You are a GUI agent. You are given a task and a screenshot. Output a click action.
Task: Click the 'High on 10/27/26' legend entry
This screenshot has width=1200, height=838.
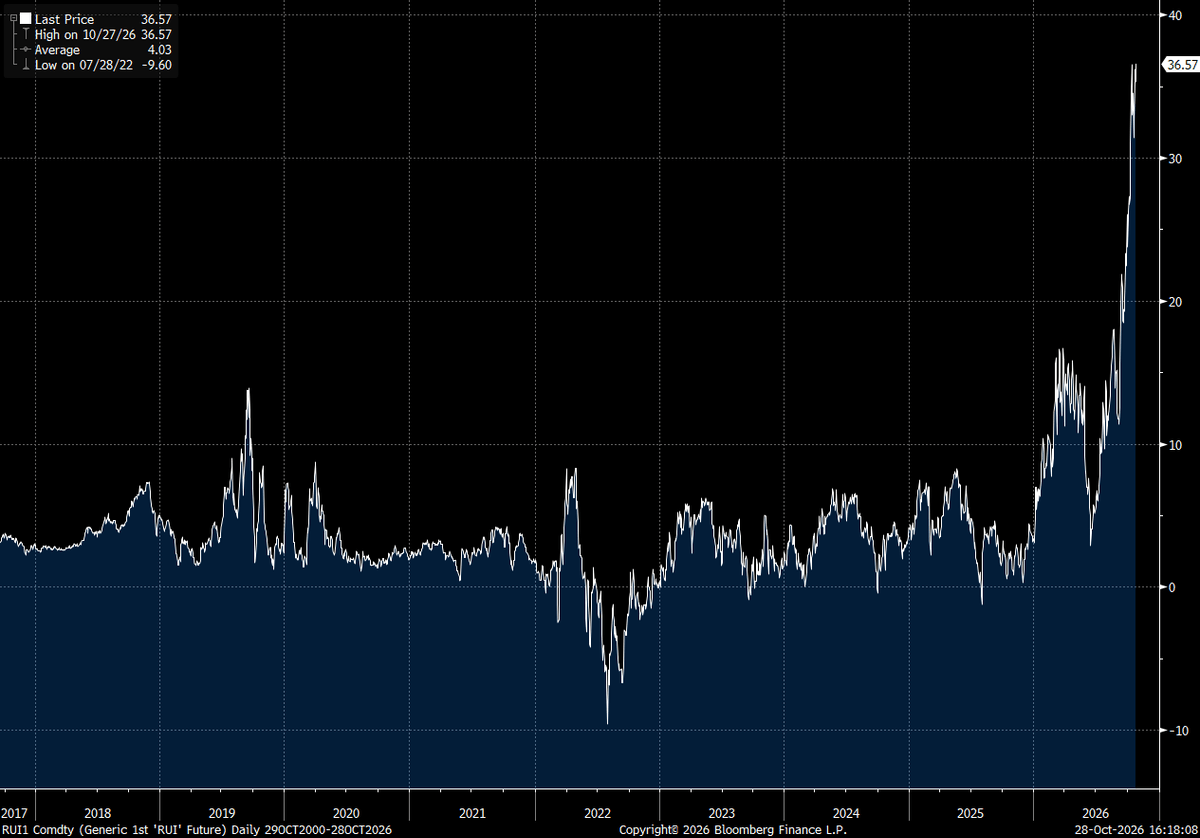point(86,34)
